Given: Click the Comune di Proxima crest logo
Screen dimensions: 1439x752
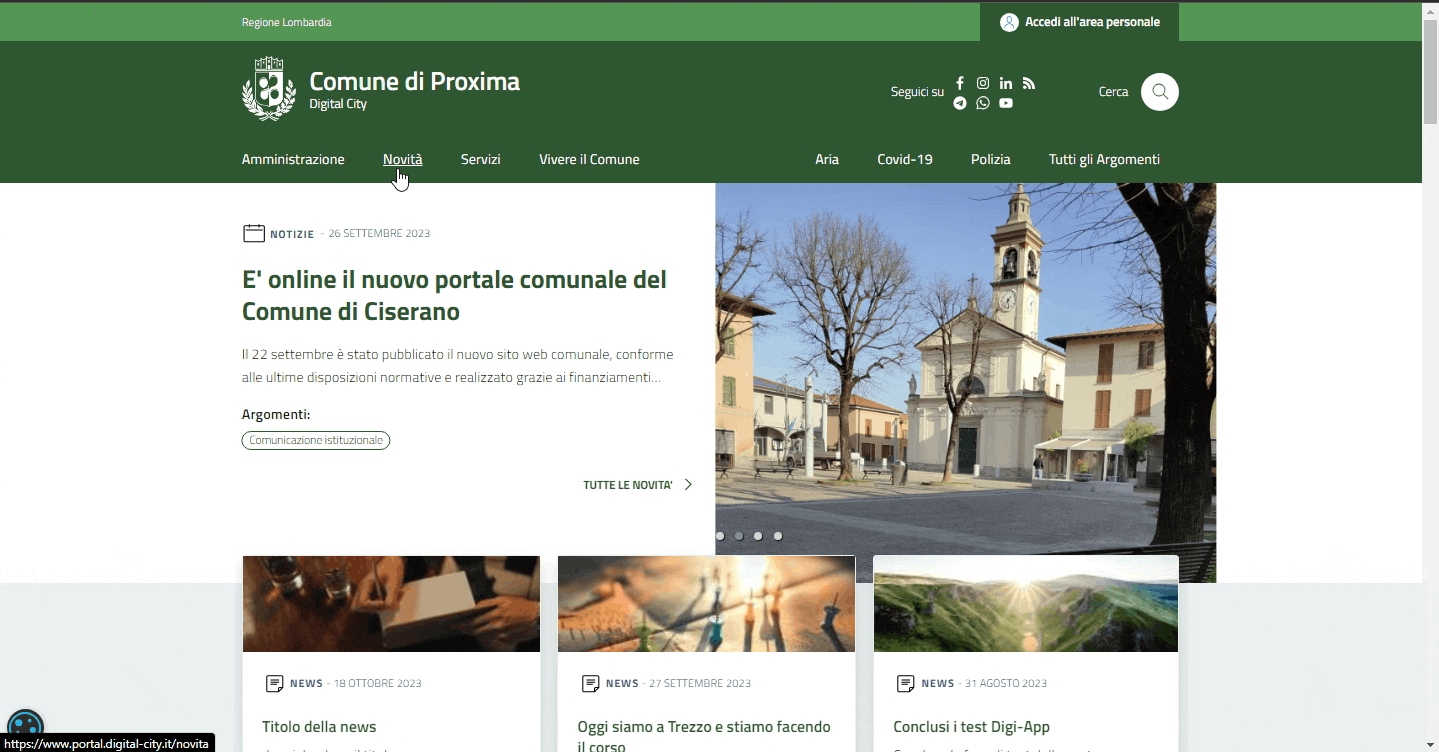Looking at the screenshot, I should coord(269,89).
